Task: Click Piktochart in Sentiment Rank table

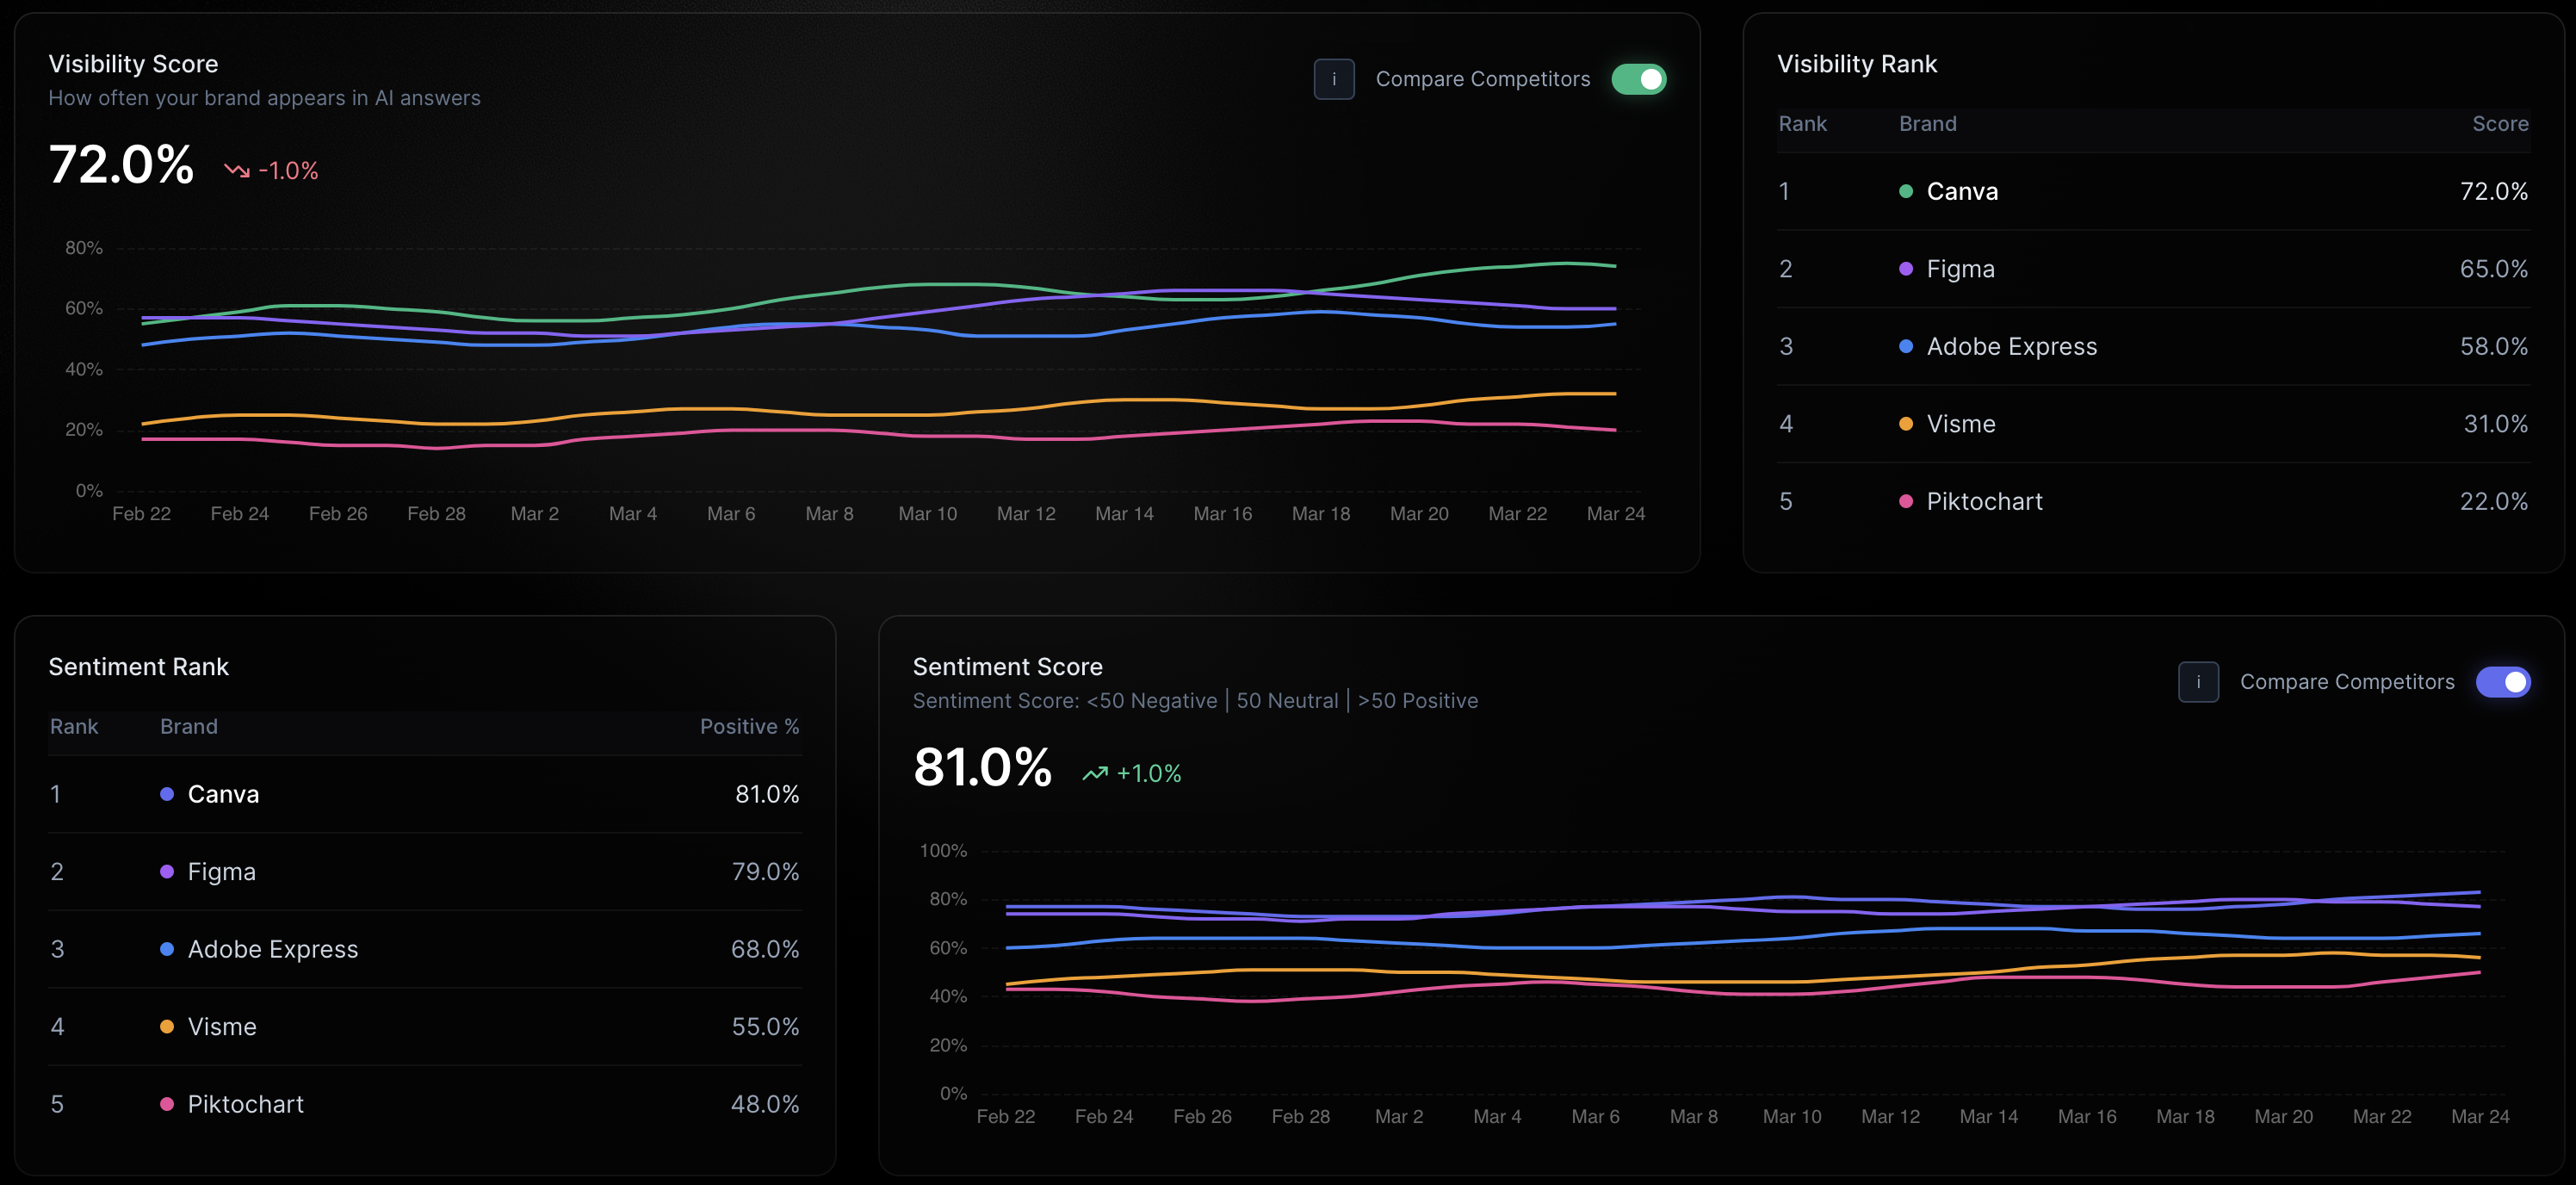Action: point(245,1104)
